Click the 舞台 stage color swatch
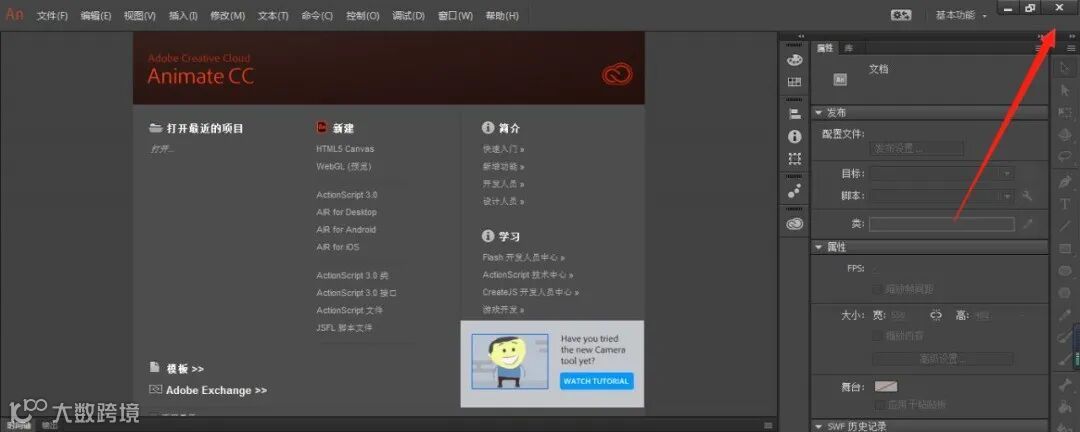 [x=886, y=387]
